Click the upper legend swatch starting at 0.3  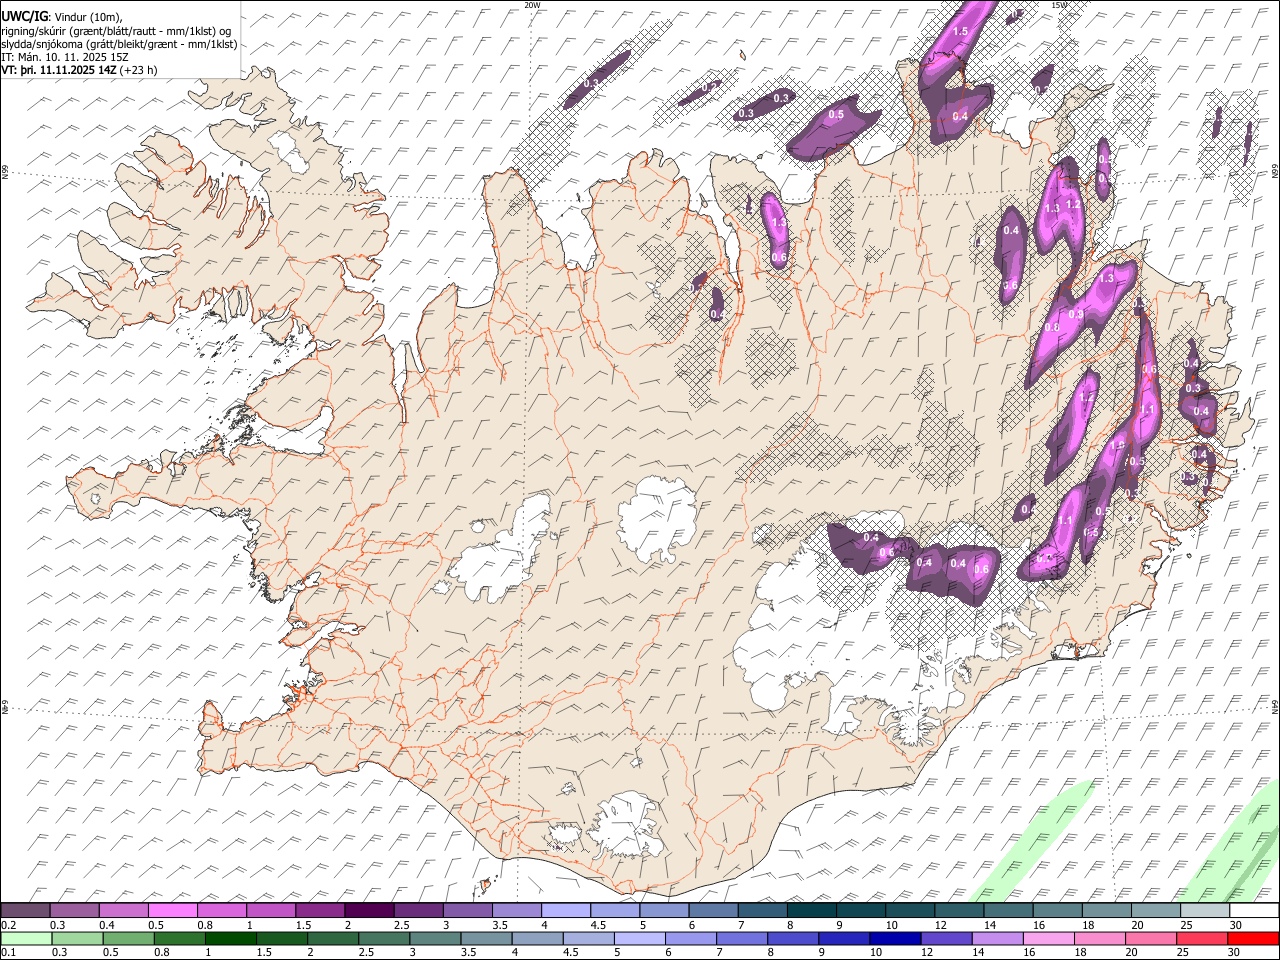[75, 911]
